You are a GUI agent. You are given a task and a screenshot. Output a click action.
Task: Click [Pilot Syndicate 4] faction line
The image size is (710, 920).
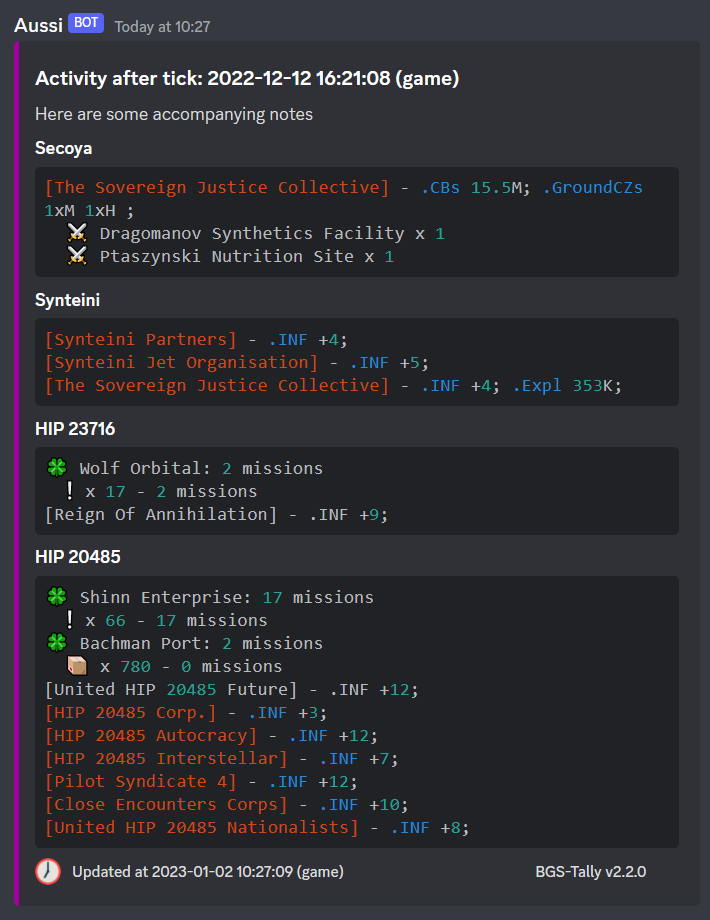(201, 782)
